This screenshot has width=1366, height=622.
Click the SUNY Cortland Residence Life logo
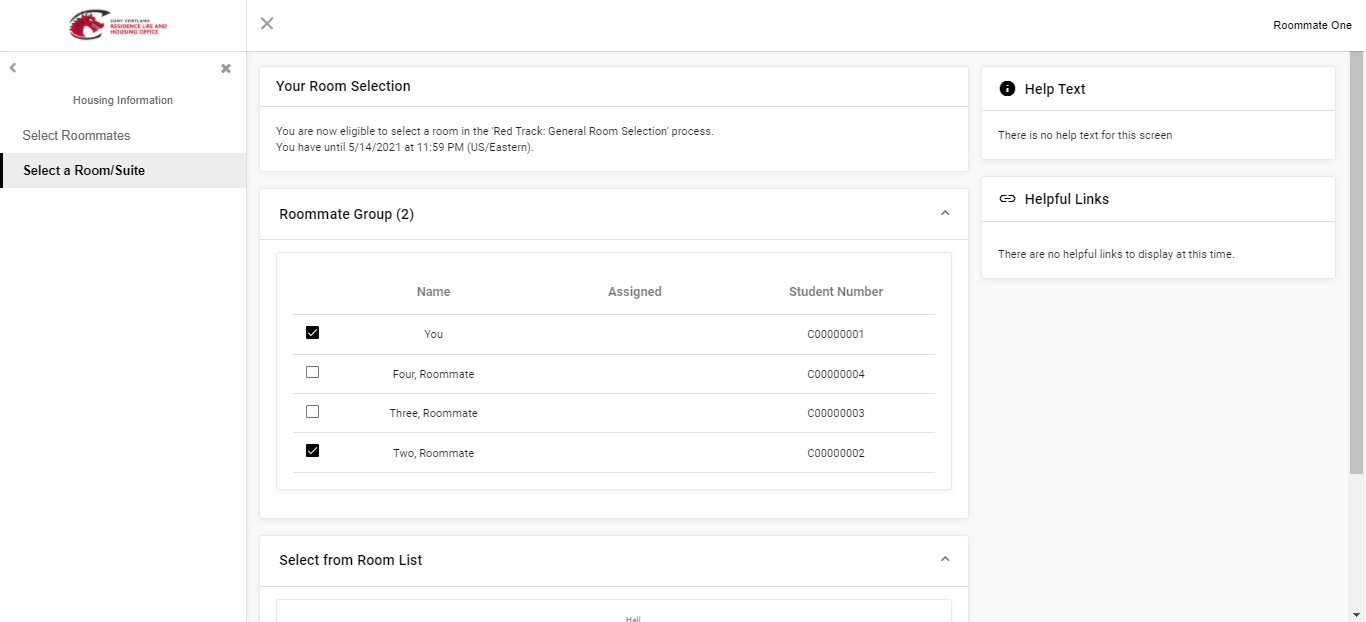click(x=118, y=25)
